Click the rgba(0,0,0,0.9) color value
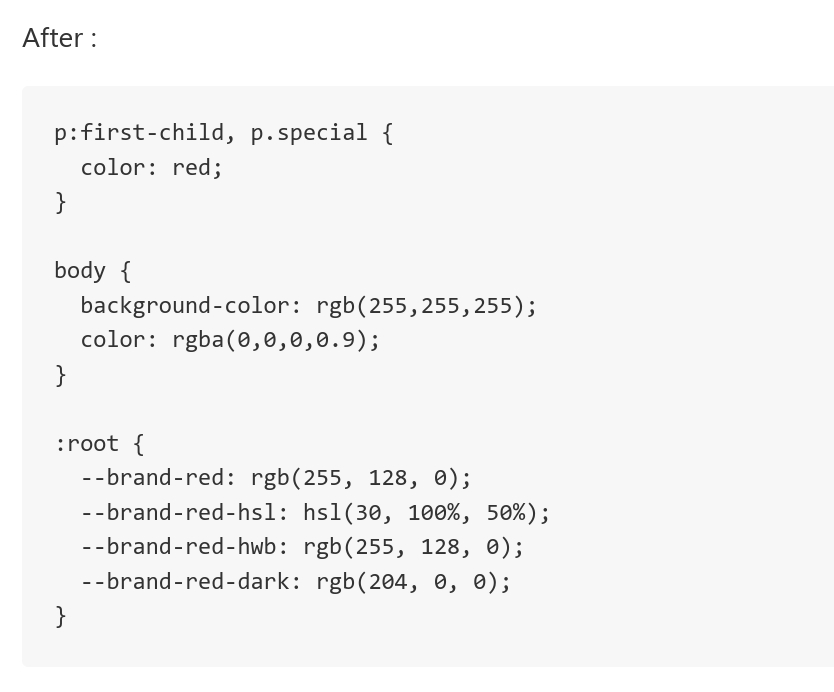Image resolution: width=834 pixels, height=692 pixels. [270, 340]
